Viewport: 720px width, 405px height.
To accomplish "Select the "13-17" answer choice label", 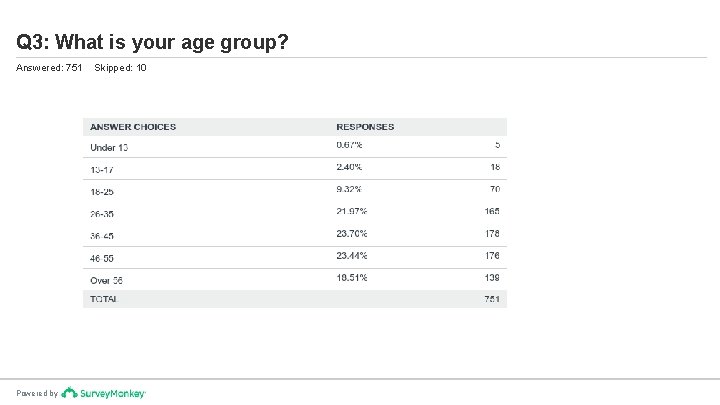I will (x=103, y=169).
